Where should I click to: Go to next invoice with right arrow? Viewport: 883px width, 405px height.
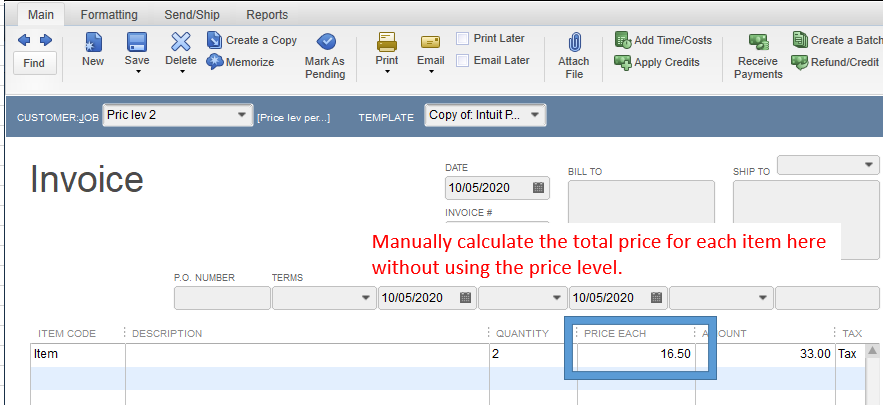[x=46, y=40]
